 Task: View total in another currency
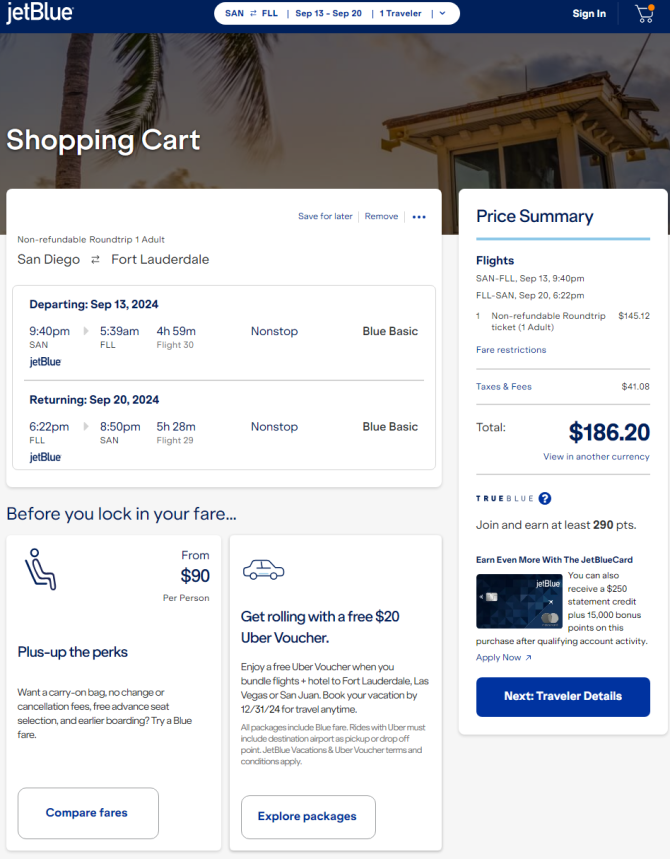coord(596,457)
